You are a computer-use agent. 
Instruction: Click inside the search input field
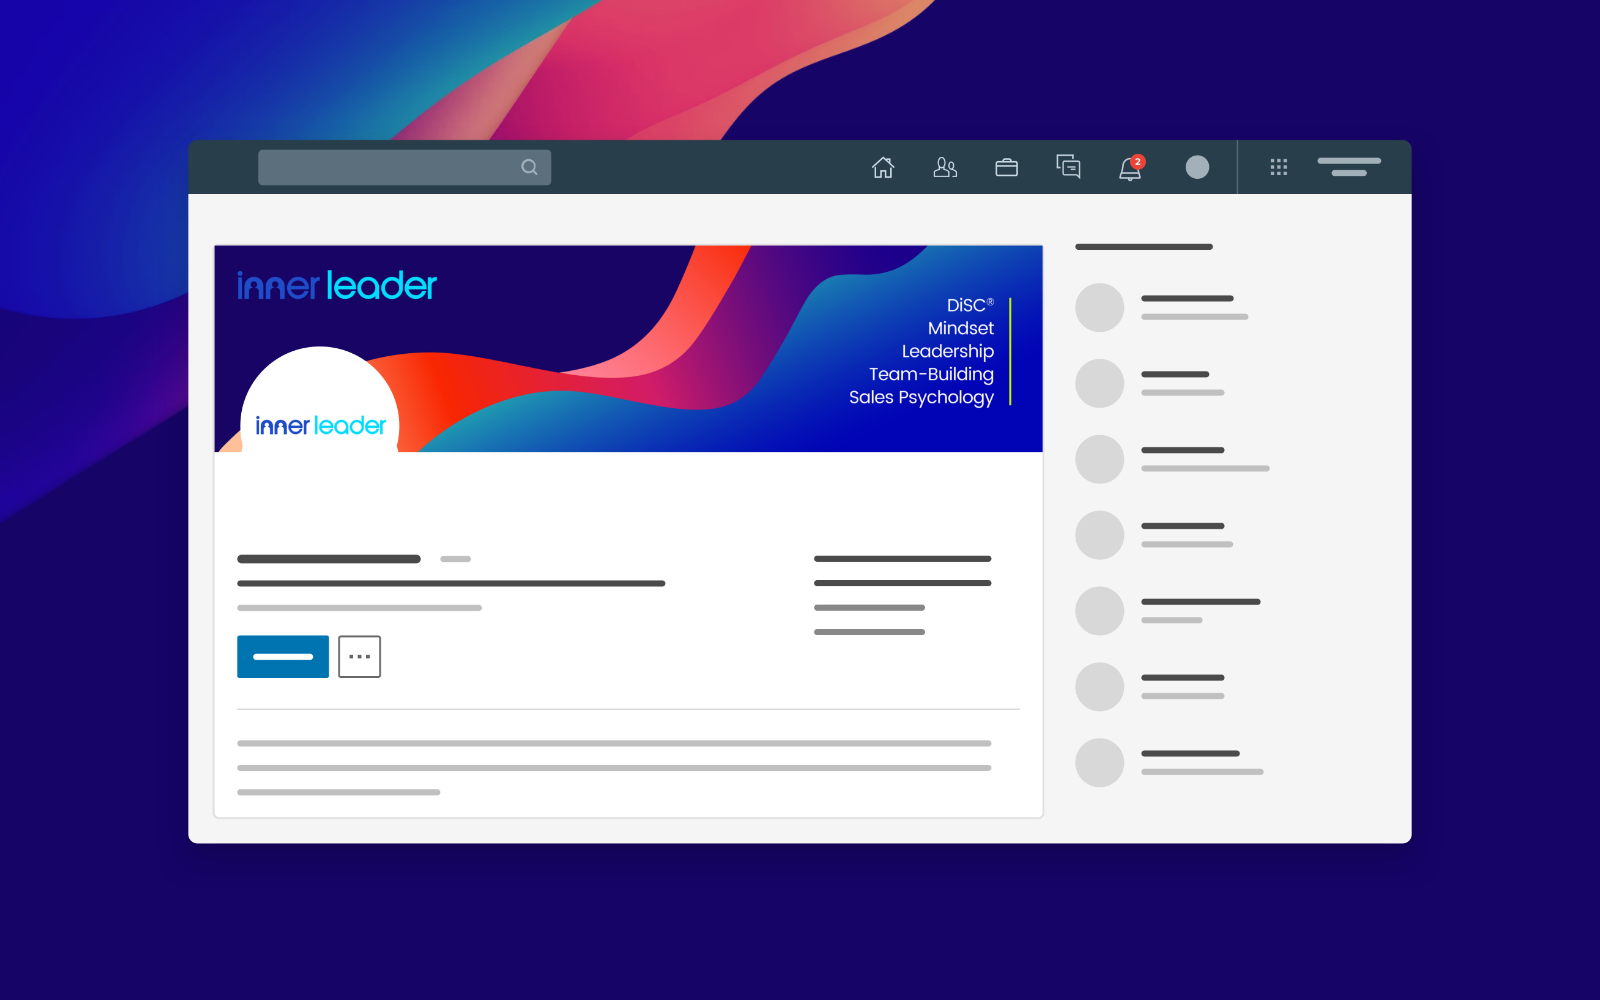(x=404, y=167)
